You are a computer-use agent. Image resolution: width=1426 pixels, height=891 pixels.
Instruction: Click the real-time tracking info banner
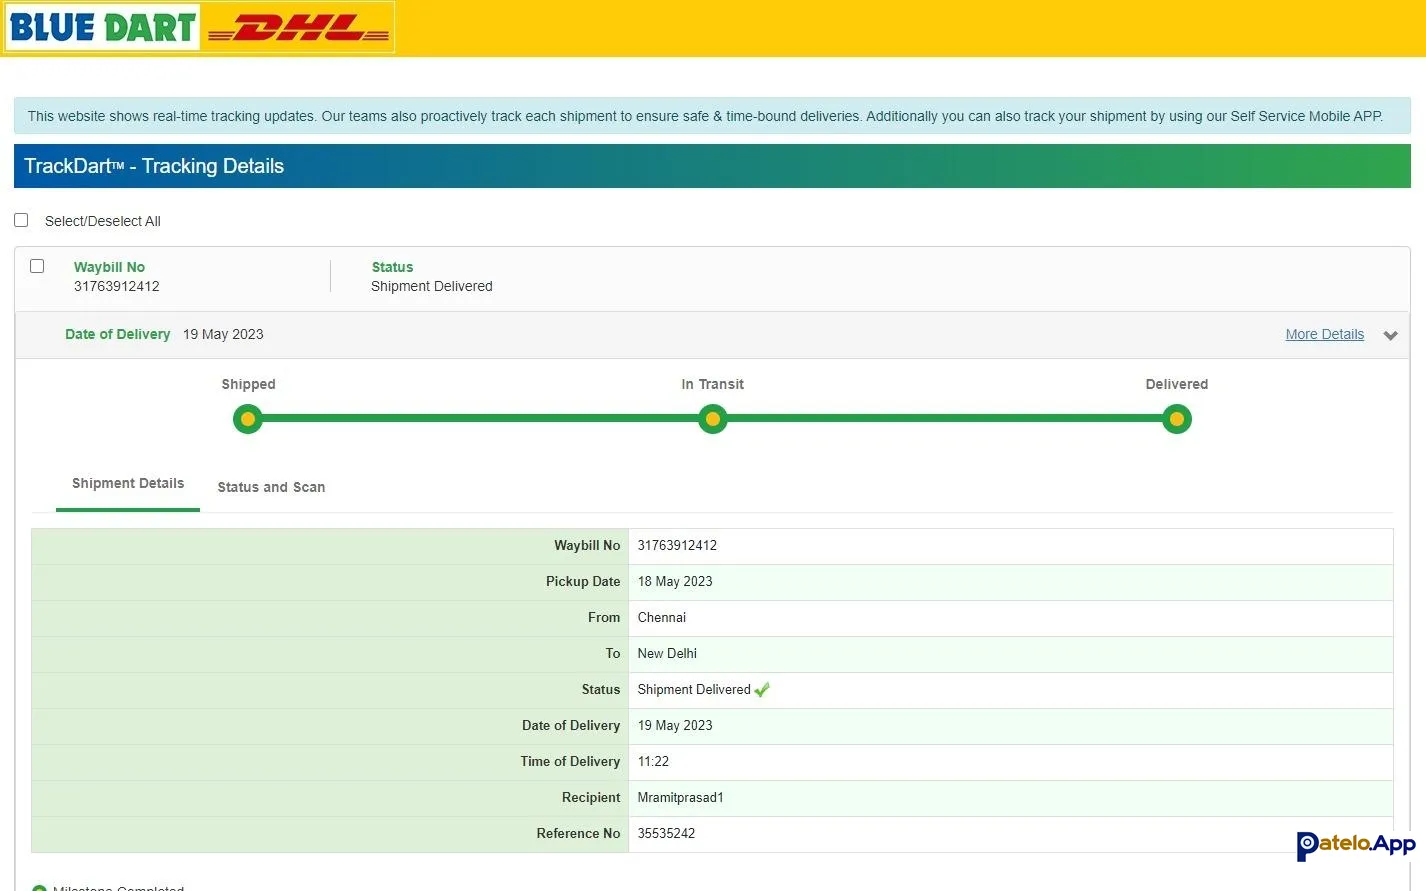[705, 116]
